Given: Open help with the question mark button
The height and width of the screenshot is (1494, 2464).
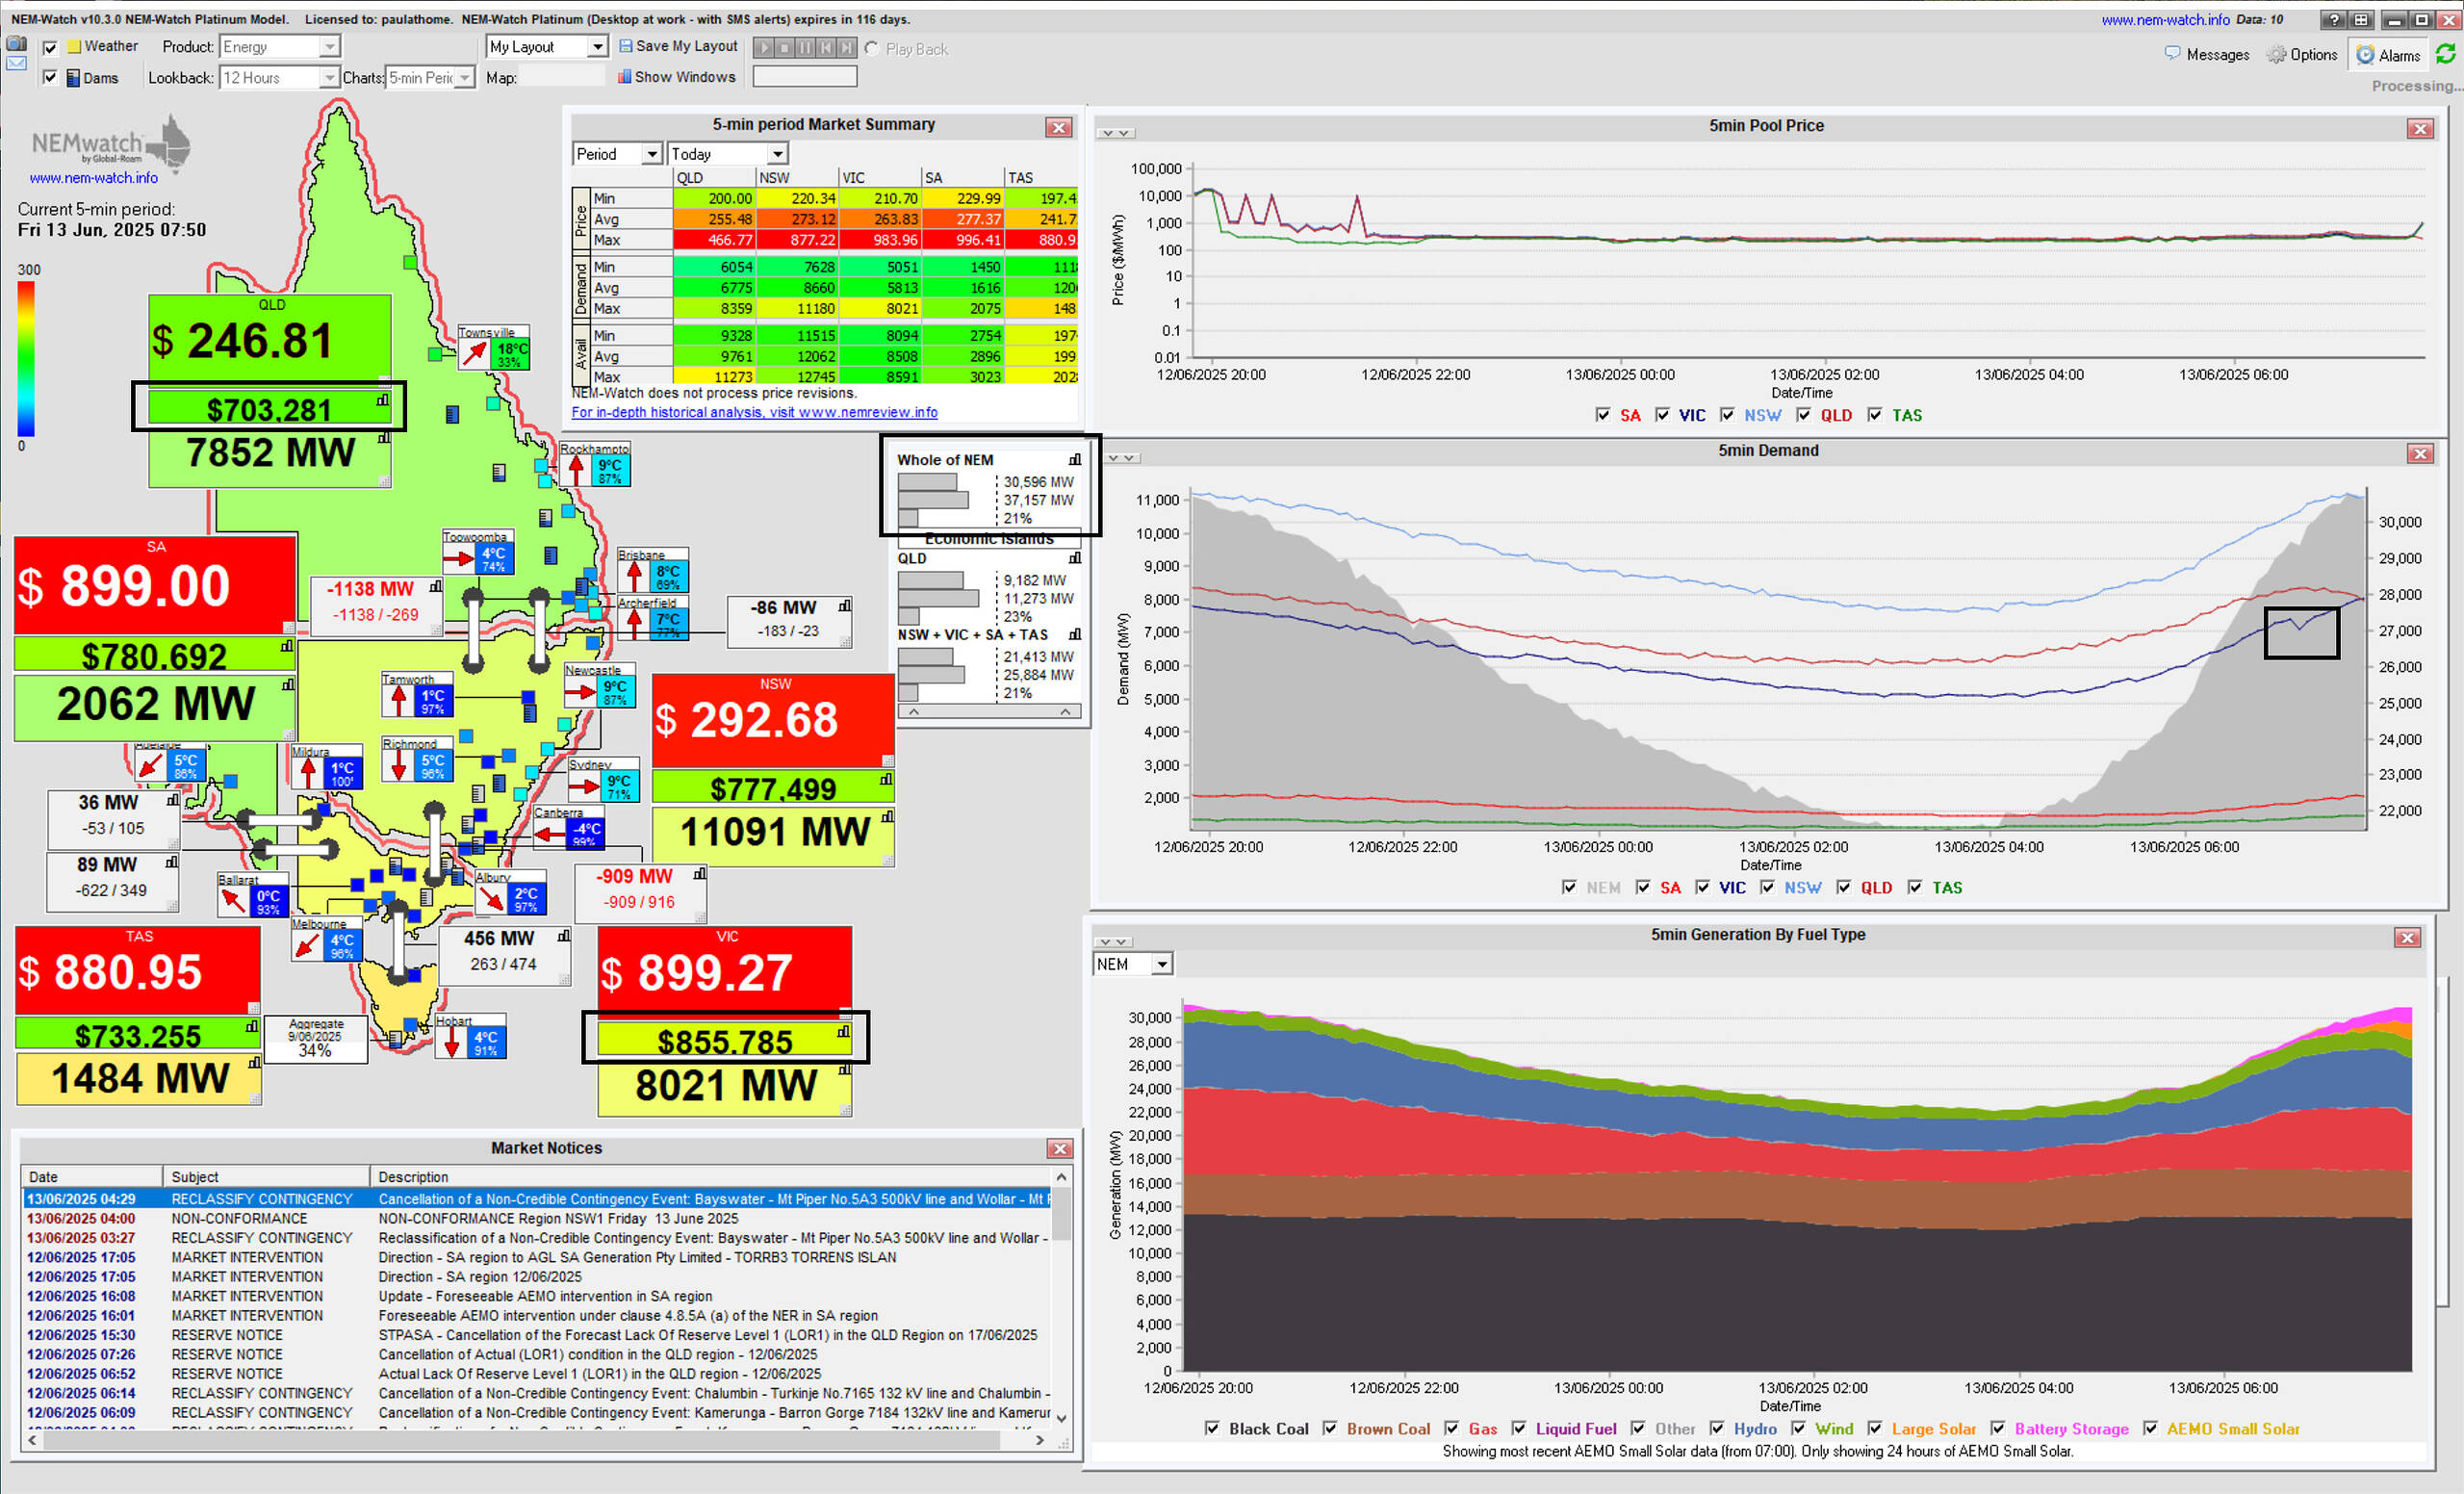Looking at the screenshot, I should (x=2333, y=20).
